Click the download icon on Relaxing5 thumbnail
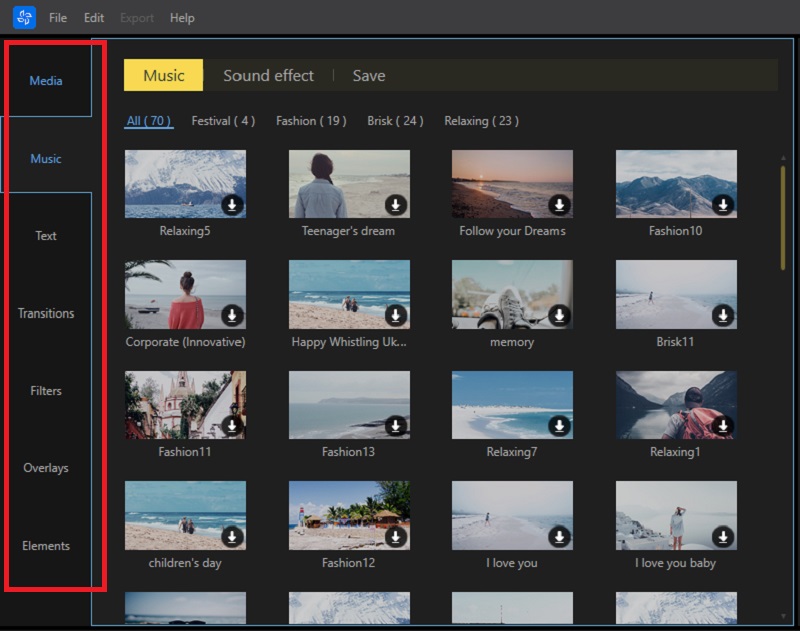 pyautogui.click(x=232, y=205)
